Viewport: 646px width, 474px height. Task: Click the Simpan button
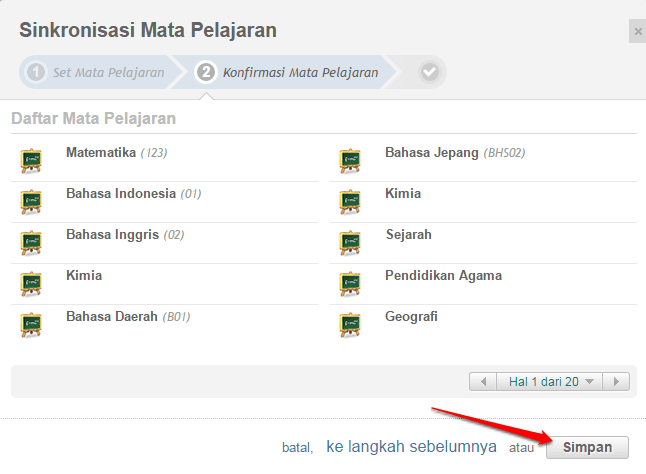point(587,447)
